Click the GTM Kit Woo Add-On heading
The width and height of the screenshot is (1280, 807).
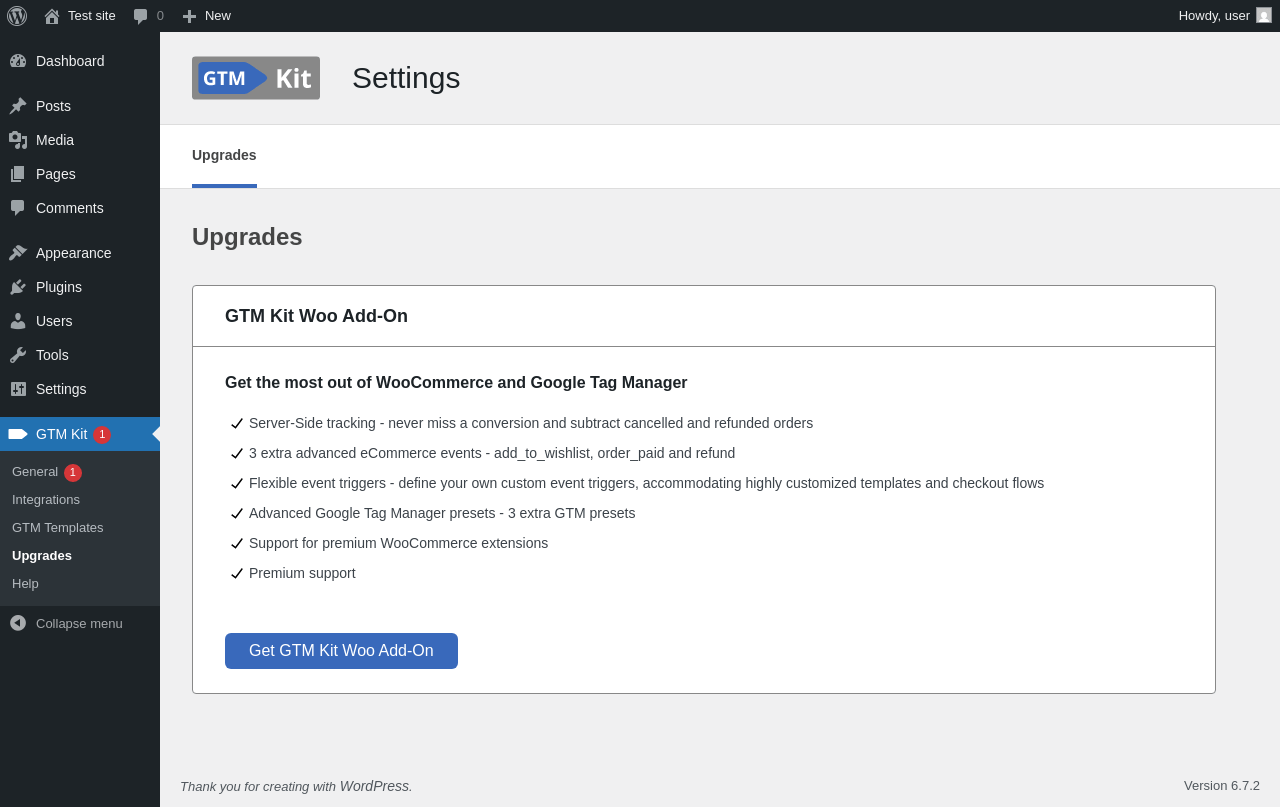tap(316, 316)
